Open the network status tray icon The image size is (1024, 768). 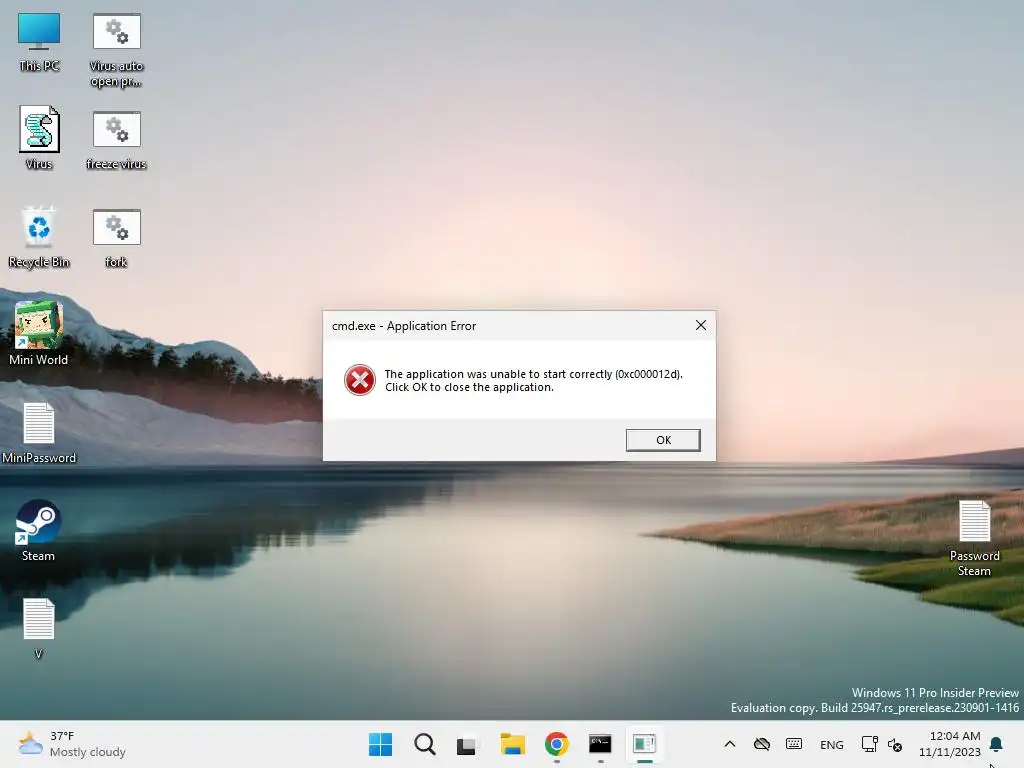pos(869,744)
